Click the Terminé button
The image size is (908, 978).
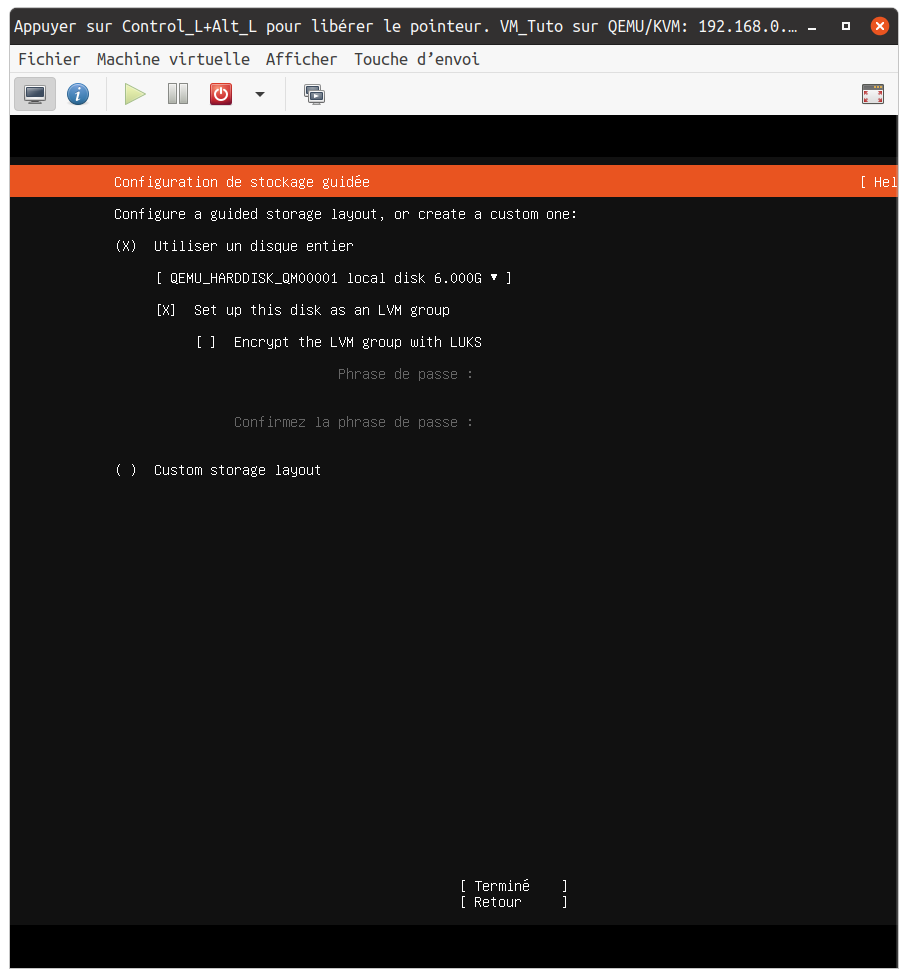click(513, 886)
